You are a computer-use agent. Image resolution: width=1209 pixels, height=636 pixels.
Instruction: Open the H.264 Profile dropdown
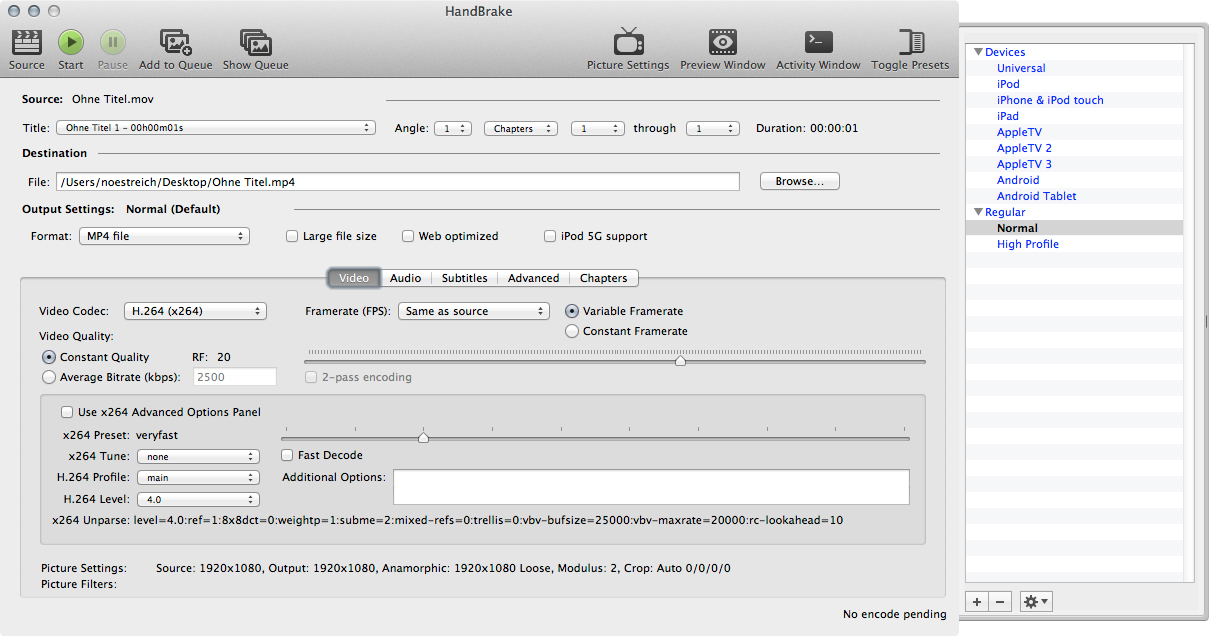(x=198, y=478)
